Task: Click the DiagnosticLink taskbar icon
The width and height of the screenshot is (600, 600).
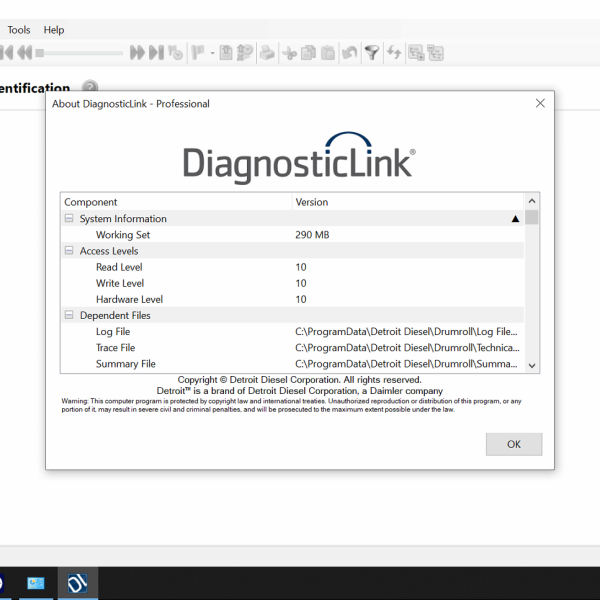Action: [x=78, y=583]
